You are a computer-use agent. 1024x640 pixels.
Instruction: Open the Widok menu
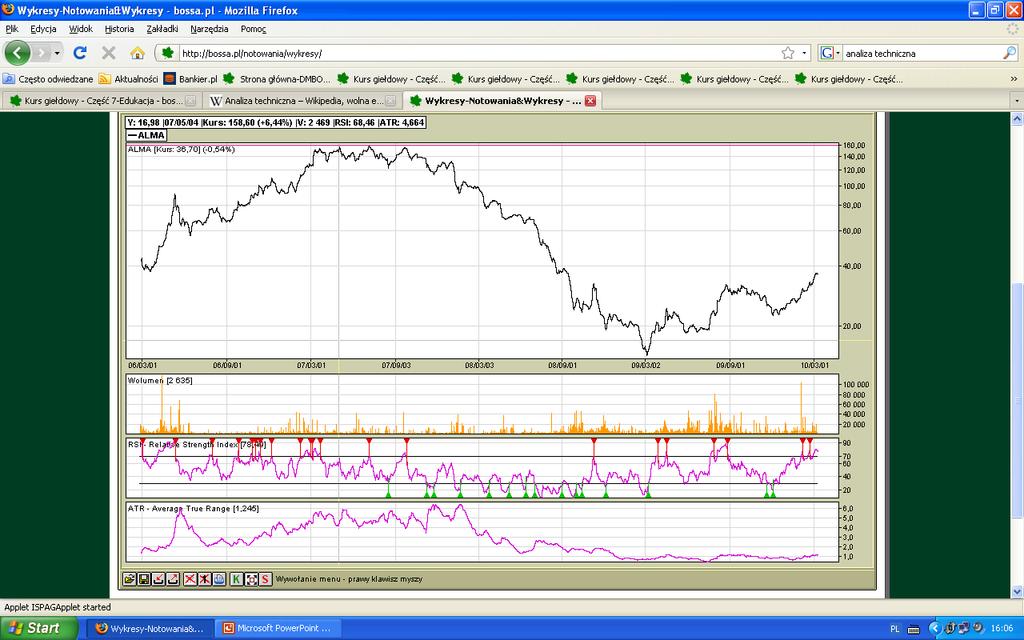81,29
